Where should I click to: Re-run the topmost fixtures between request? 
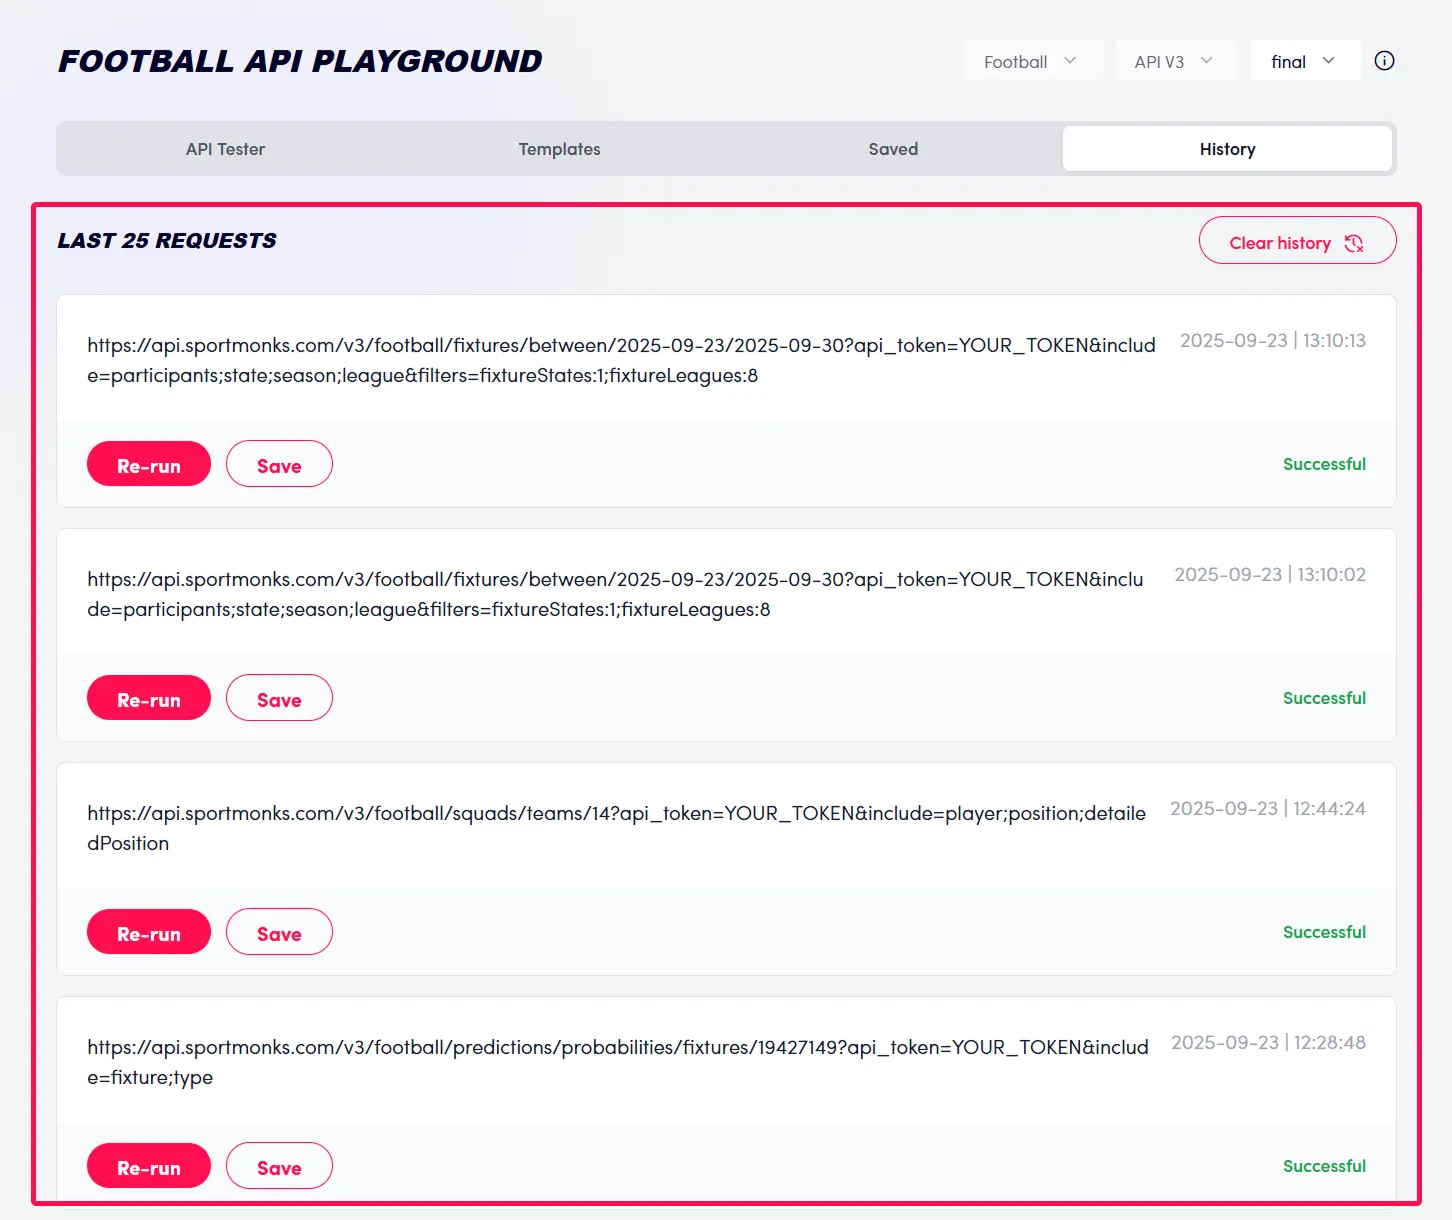pos(148,463)
